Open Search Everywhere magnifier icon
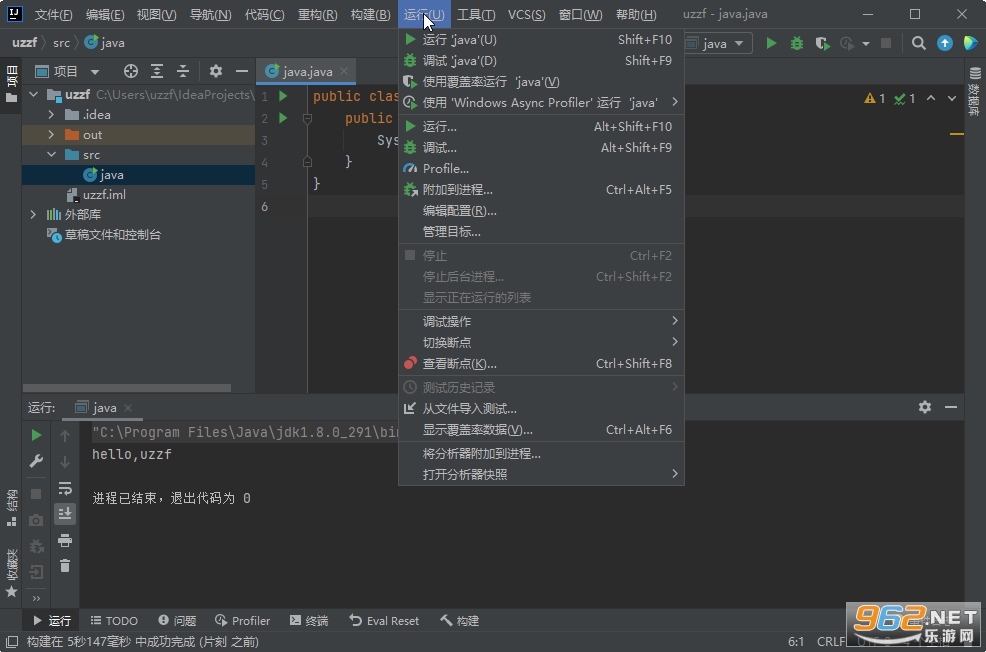The height and width of the screenshot is (652, 986). click(x=919, y=43)
